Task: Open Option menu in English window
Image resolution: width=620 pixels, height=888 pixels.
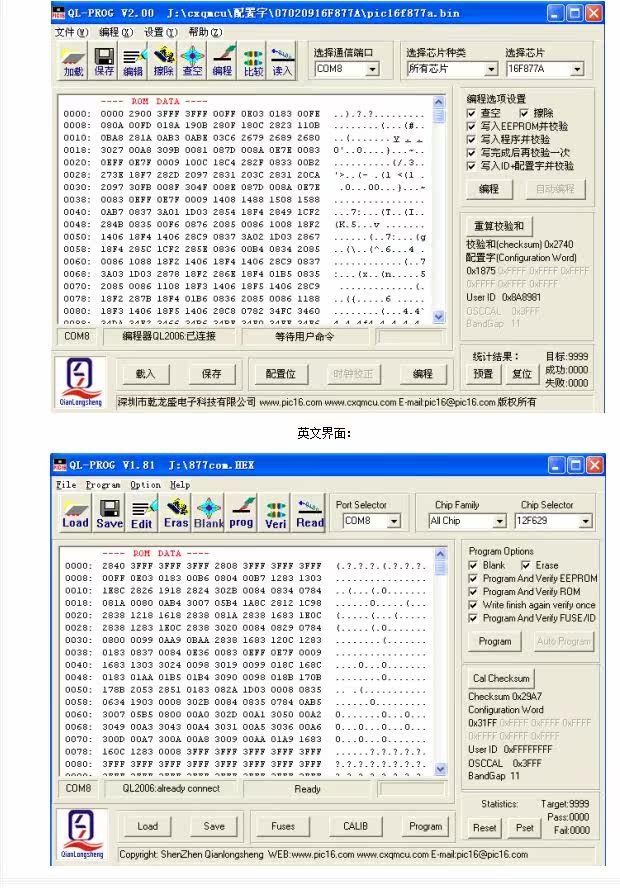Action: [x=146, y=485]
